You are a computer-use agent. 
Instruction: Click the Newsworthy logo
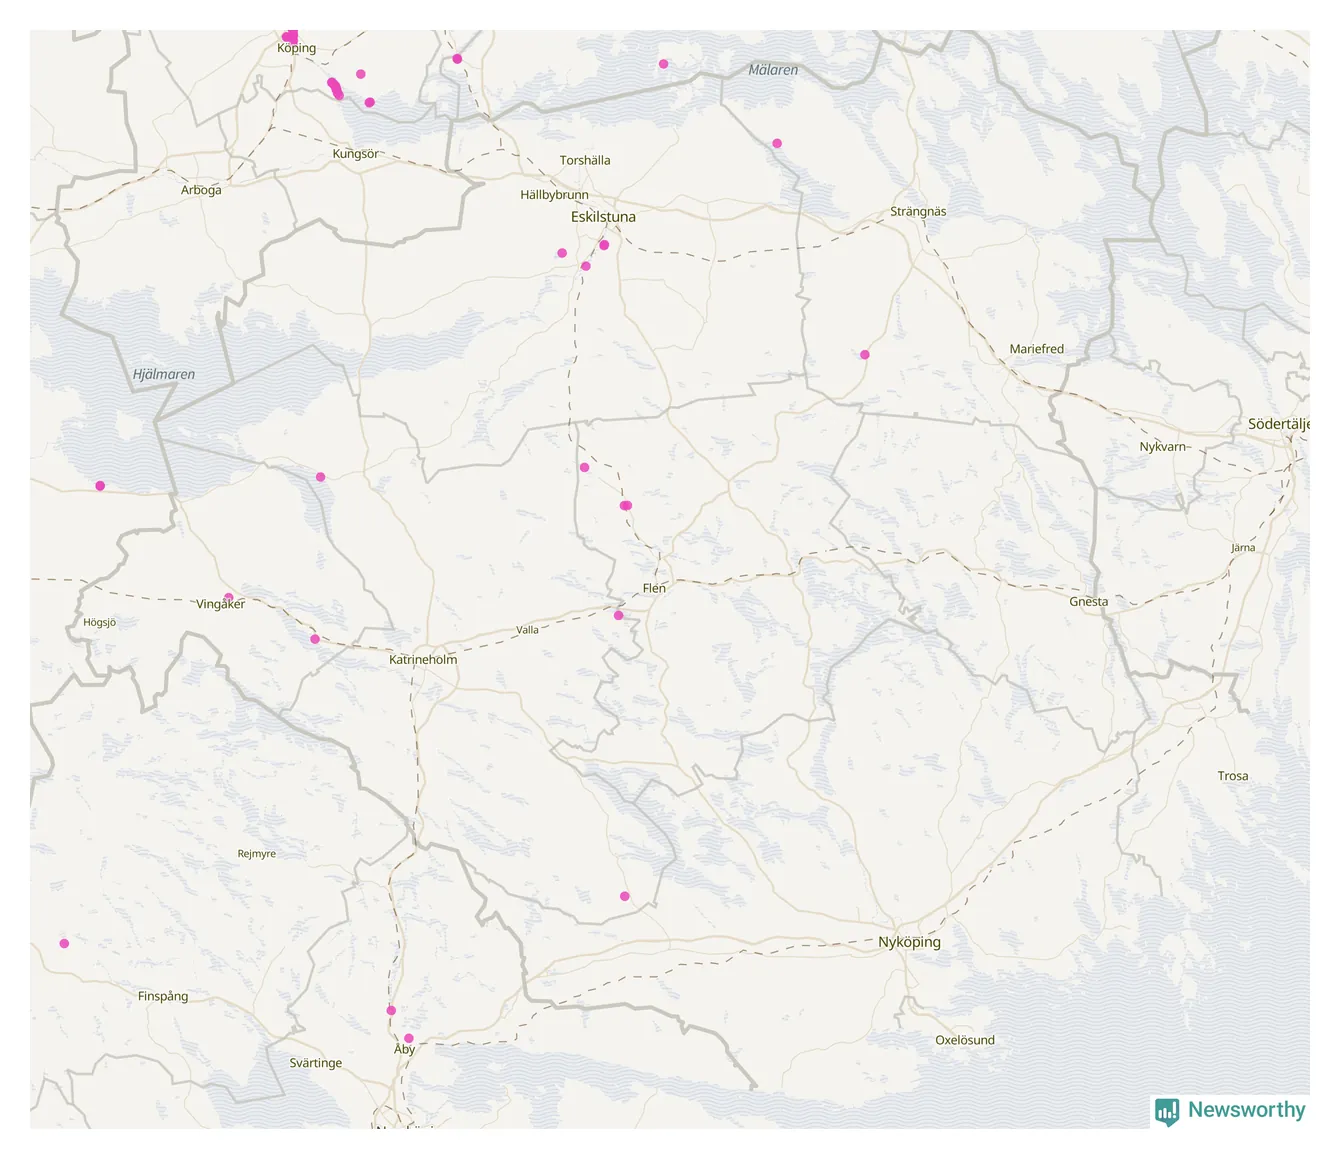coord(1230,1110)
